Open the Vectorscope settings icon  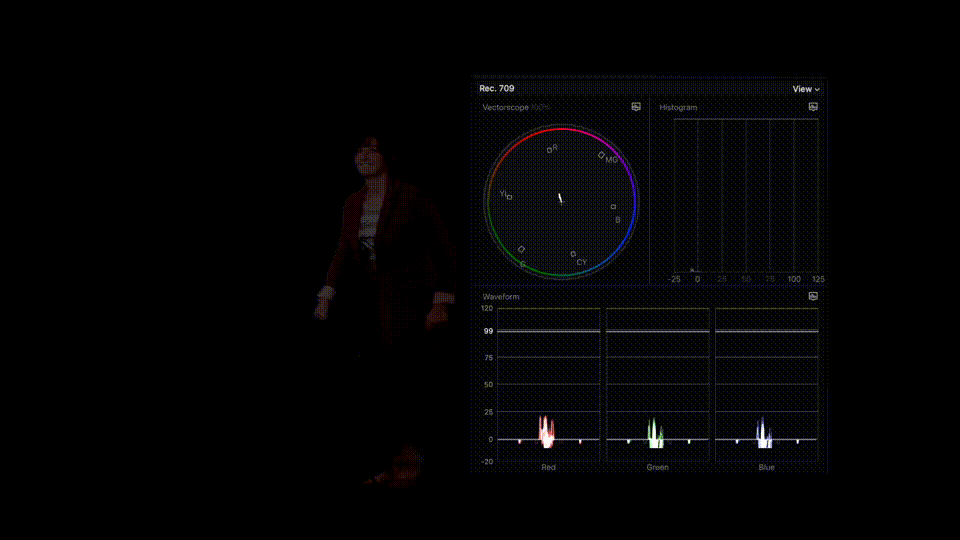[636, 106]
